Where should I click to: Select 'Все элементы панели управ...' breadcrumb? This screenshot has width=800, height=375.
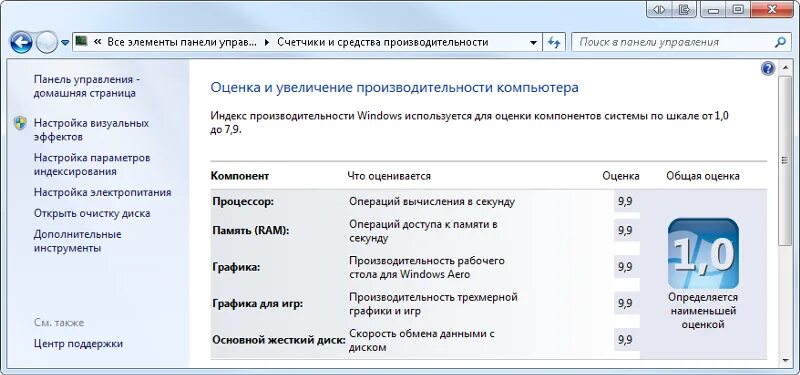coord(182,42)
